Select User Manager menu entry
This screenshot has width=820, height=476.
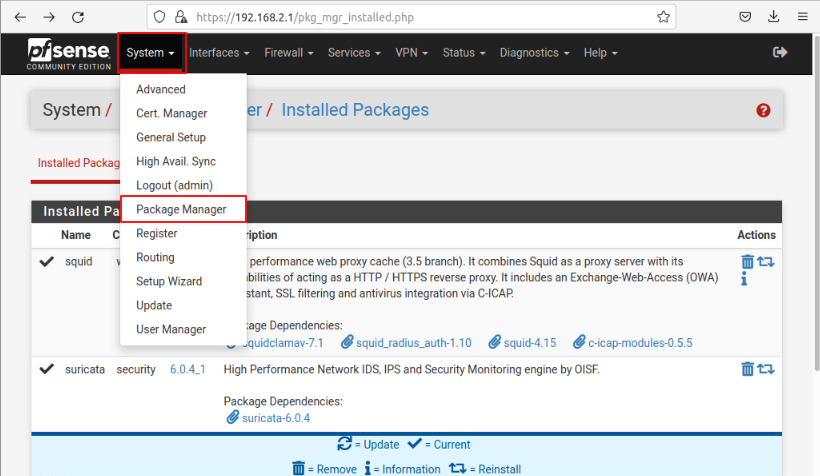(x=171, y=330)
